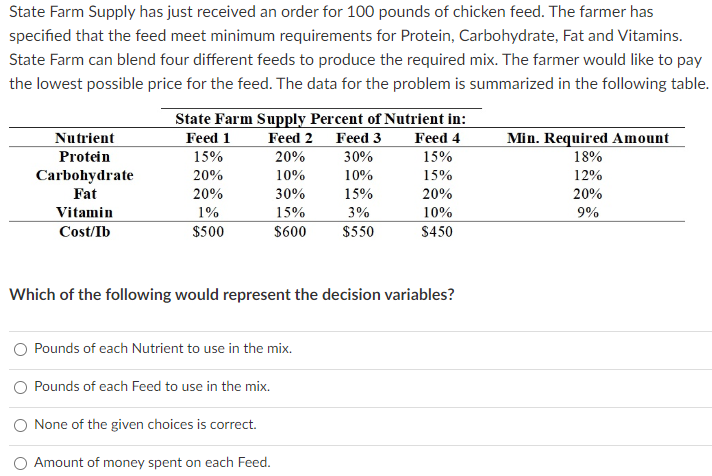Click the 'State Farm Supply Percent of Nutrient' table title
Screen dimensions: 712x476
(320, 118)
